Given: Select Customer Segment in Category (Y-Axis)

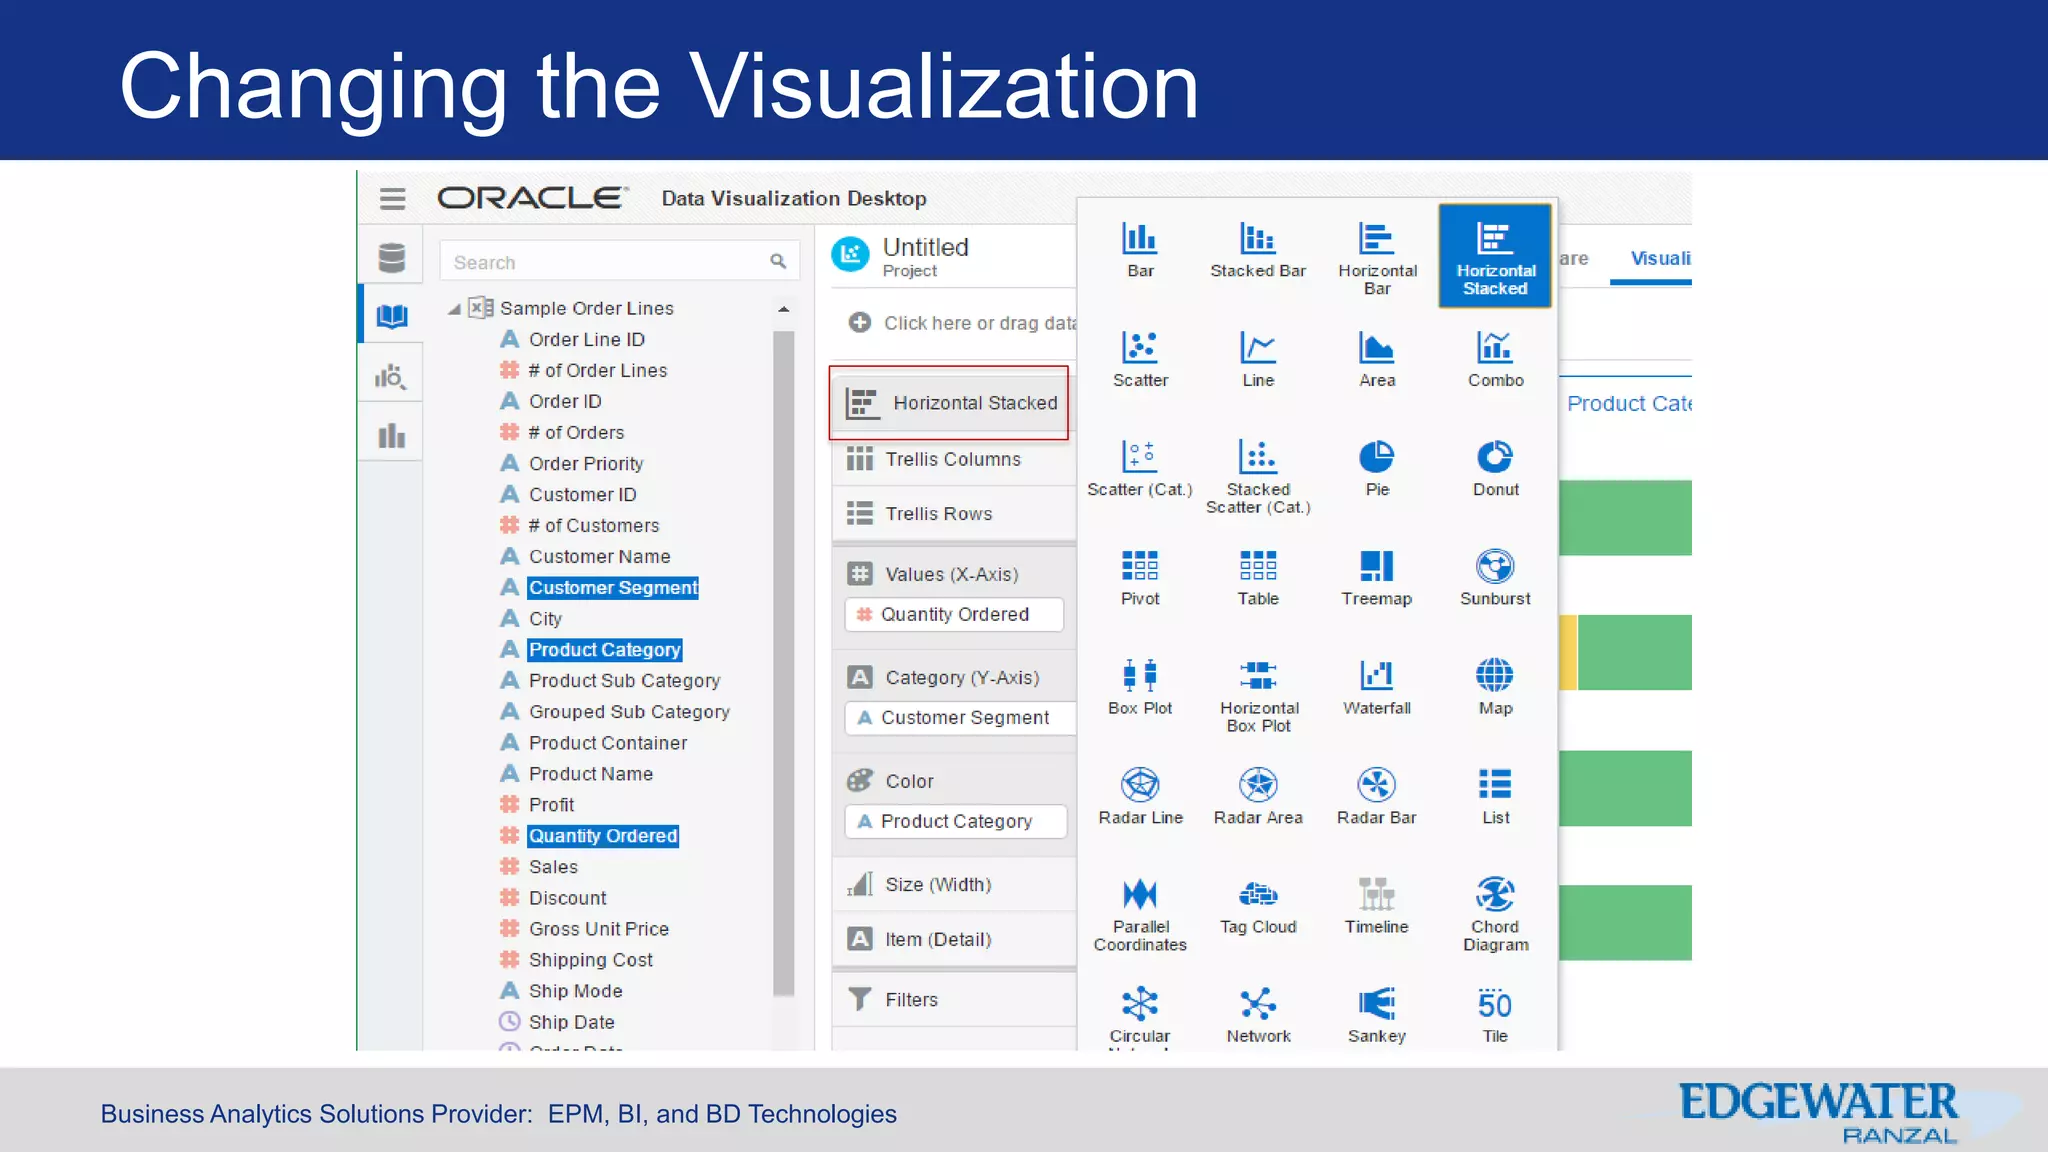Looking at the screenshot, I should (x=960, y=717).
